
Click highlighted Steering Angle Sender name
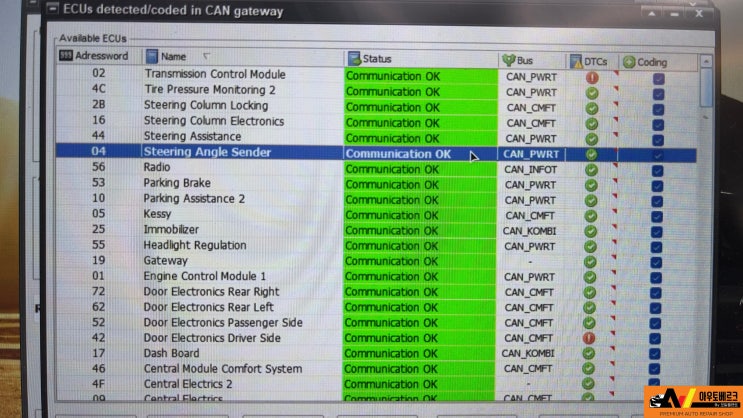(x=207, y=152)
